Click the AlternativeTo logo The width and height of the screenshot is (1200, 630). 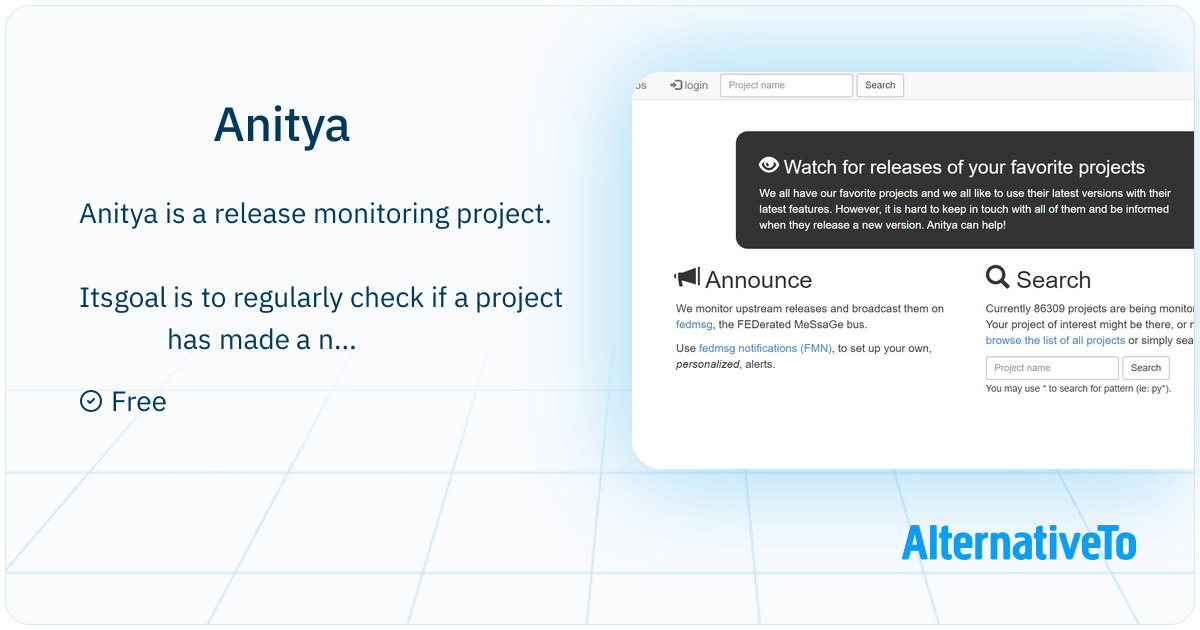click(x=1019, y=542)
